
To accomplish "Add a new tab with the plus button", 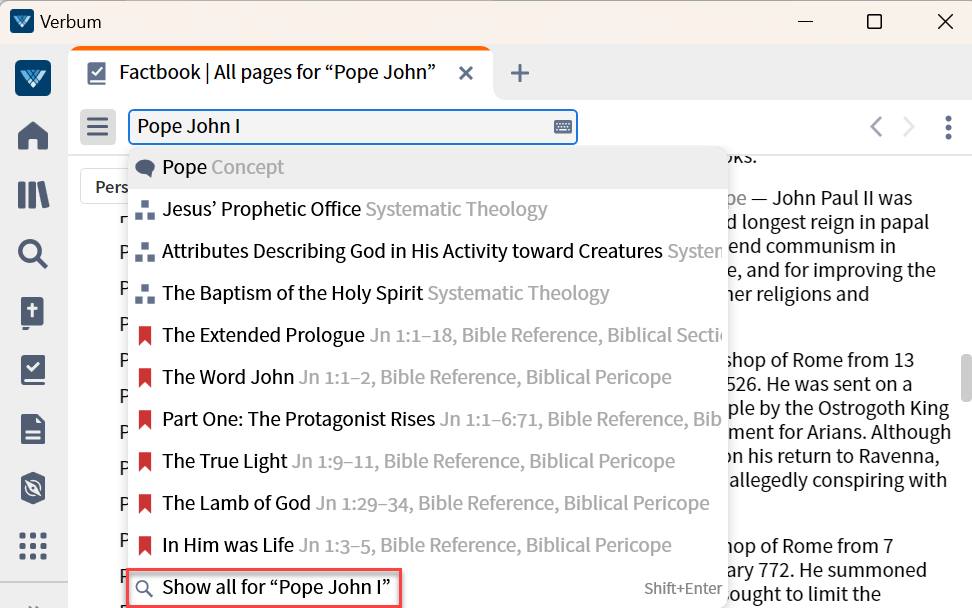I will 519,73.
